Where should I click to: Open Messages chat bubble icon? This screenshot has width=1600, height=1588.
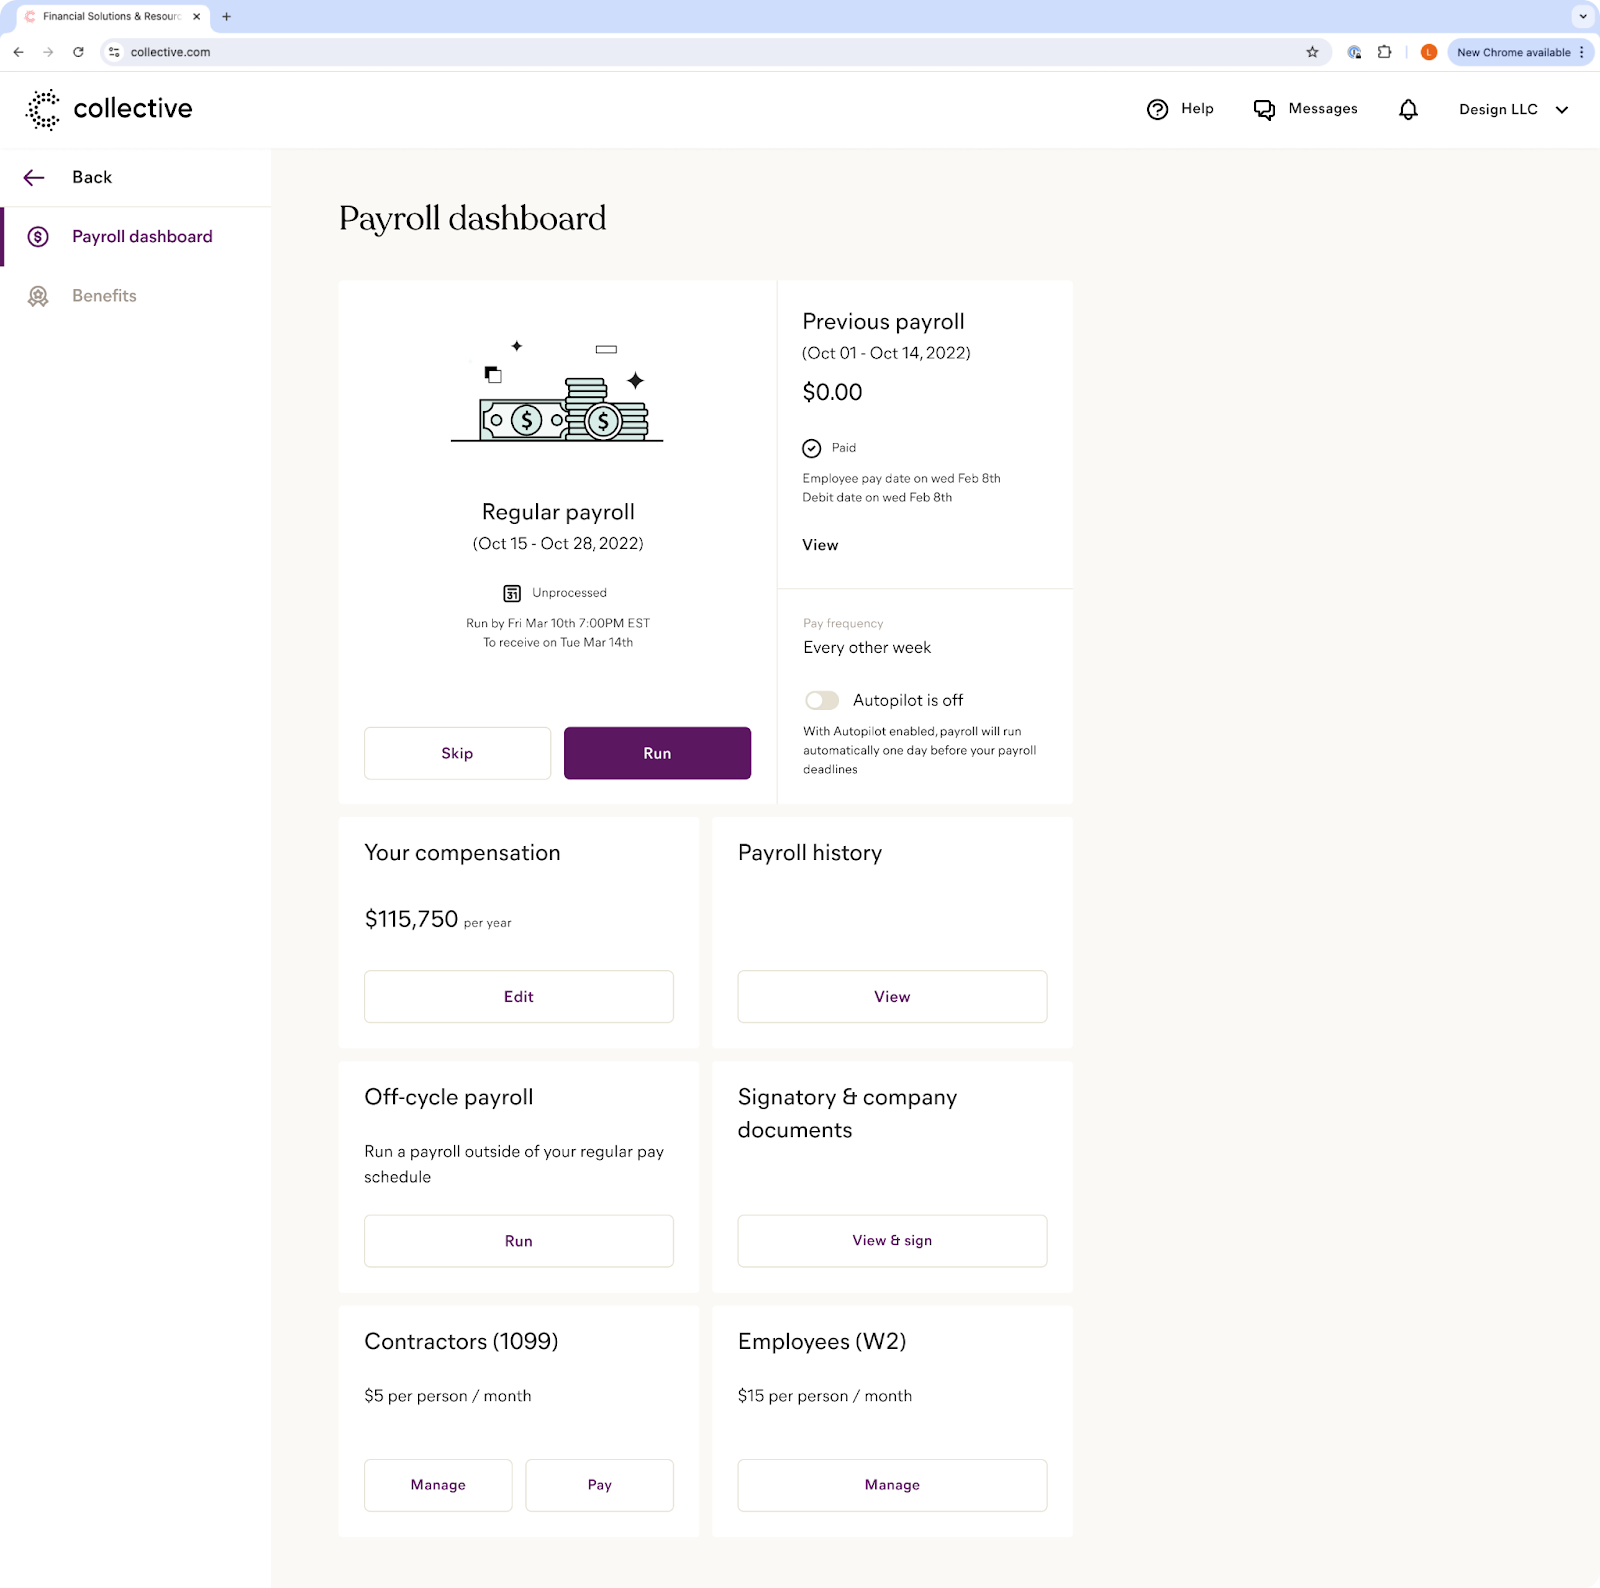[1264, 110]
